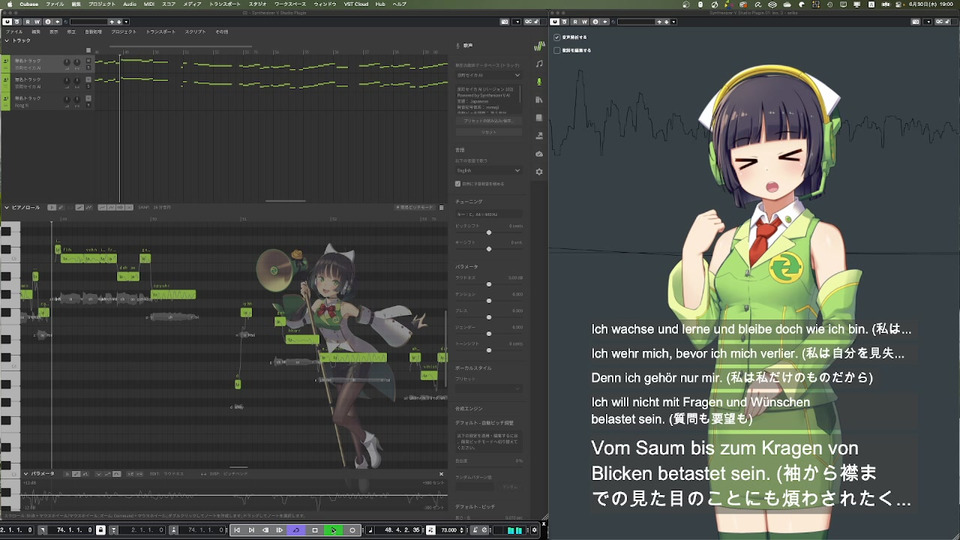Open the dictionary panel icon in sidebar
Viewport: 960px width, 540px height.
[x=539, y=118]
